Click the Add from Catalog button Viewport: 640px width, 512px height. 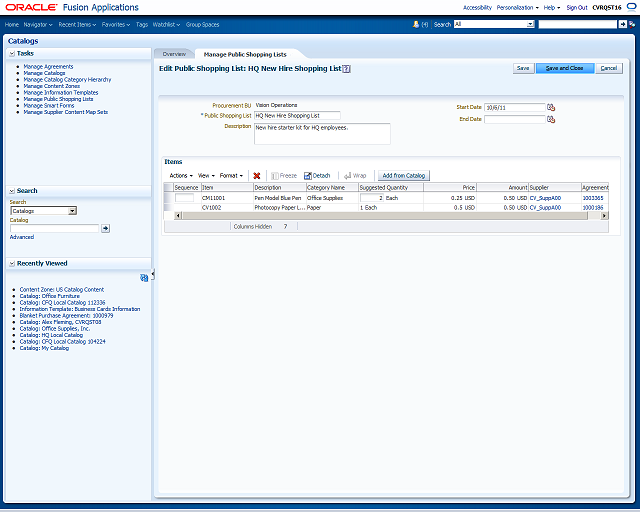pyautogui.click(x=404, y=176)
